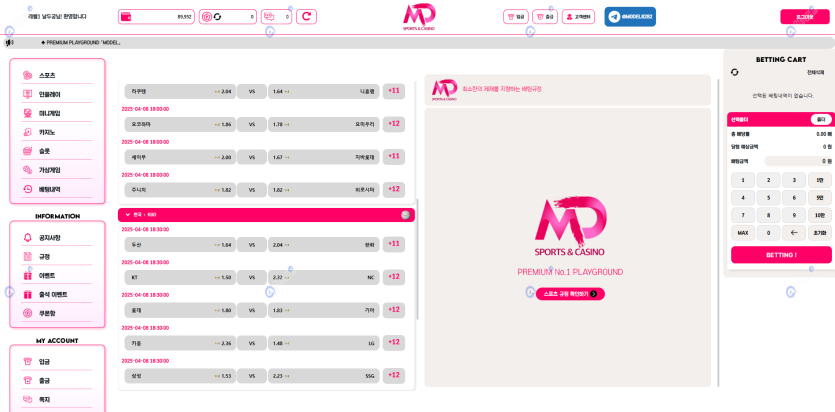Click the pink P point icon
The image size is (835, 412).
[x=208, y=17]
